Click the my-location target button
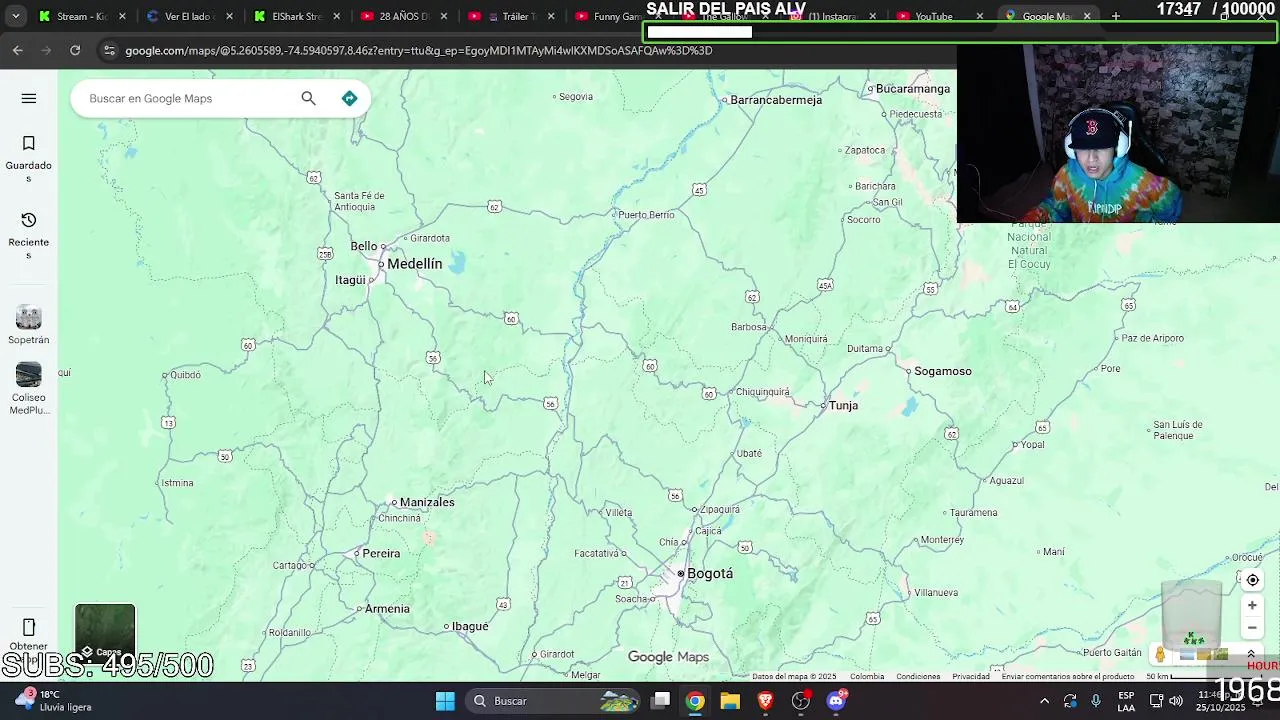The height and width of the screenshot is (720, 1280). coord(1252,580)
